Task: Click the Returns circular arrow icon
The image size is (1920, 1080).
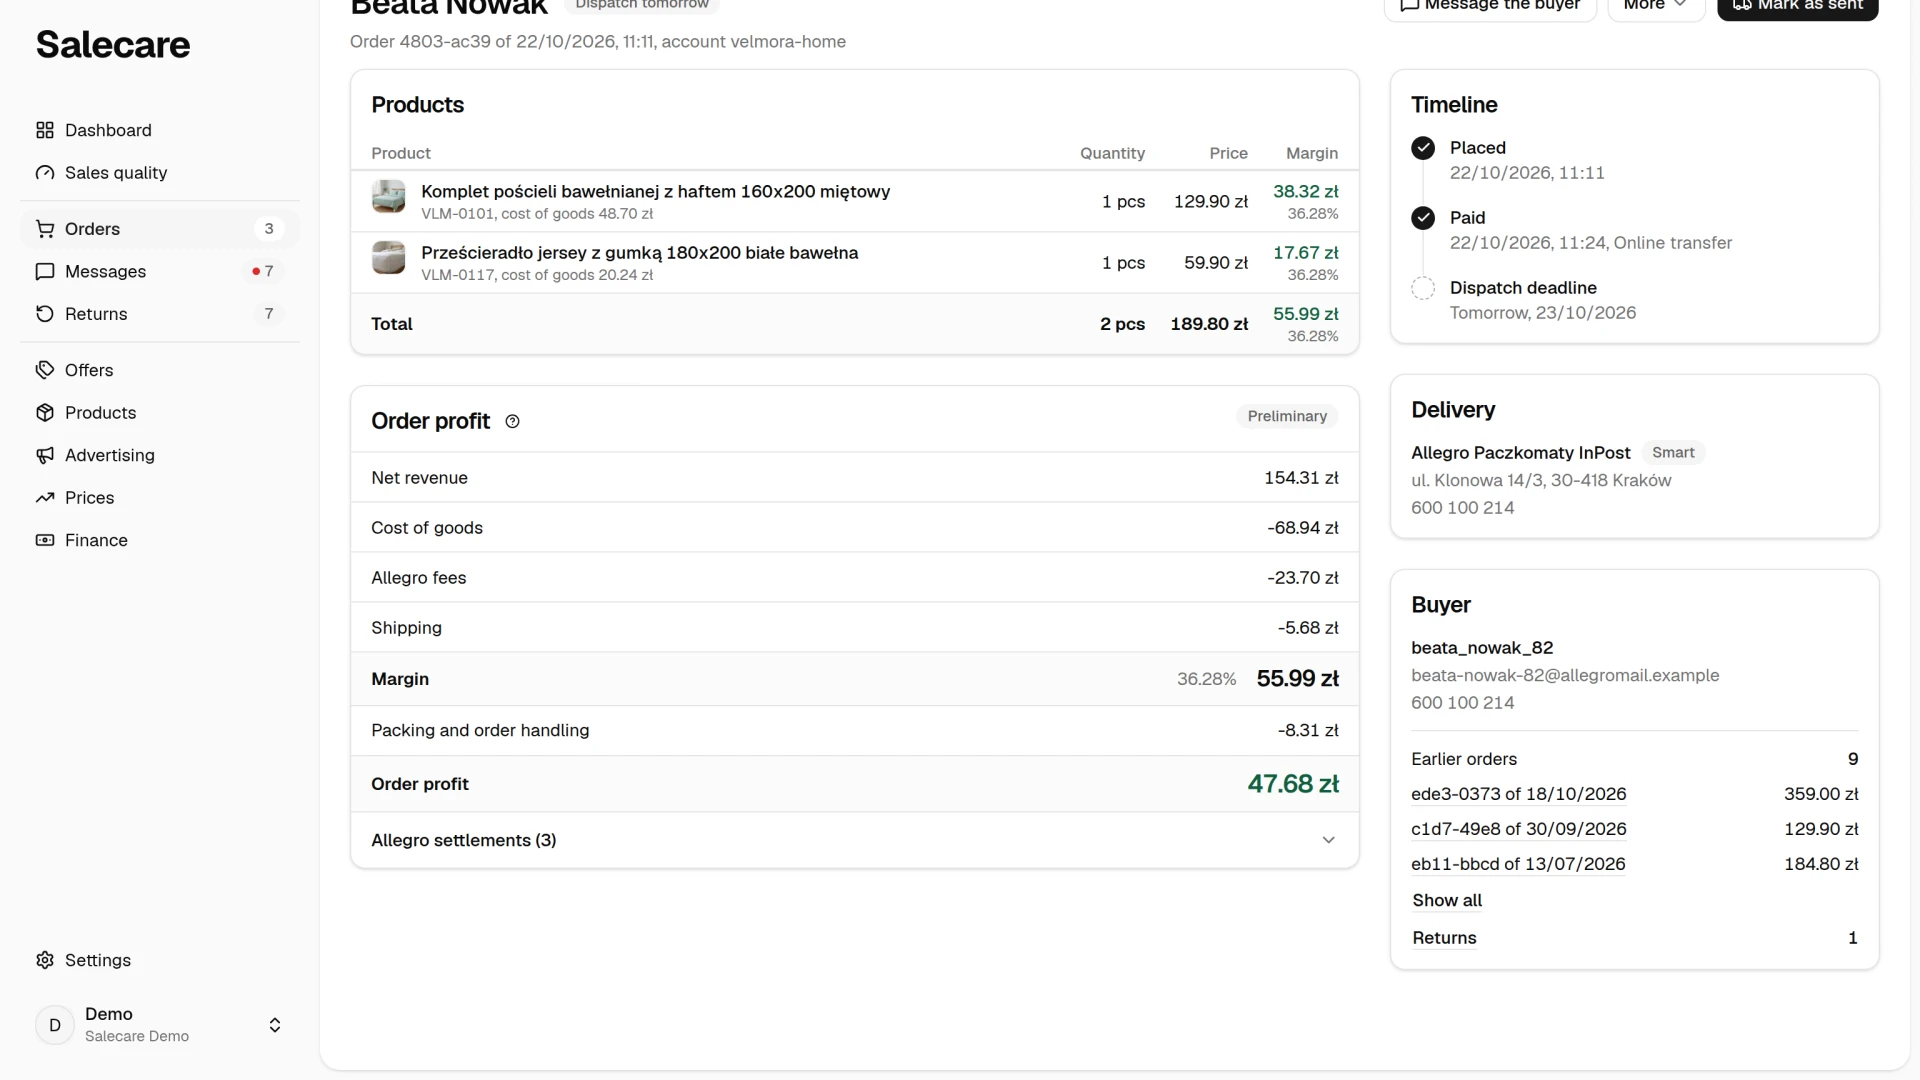Action: pos(45,314)
